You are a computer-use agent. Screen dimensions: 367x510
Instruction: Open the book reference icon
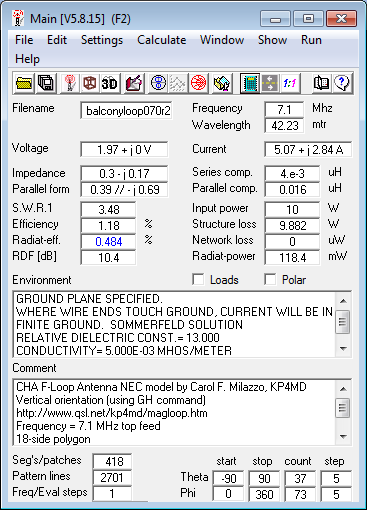321,83
